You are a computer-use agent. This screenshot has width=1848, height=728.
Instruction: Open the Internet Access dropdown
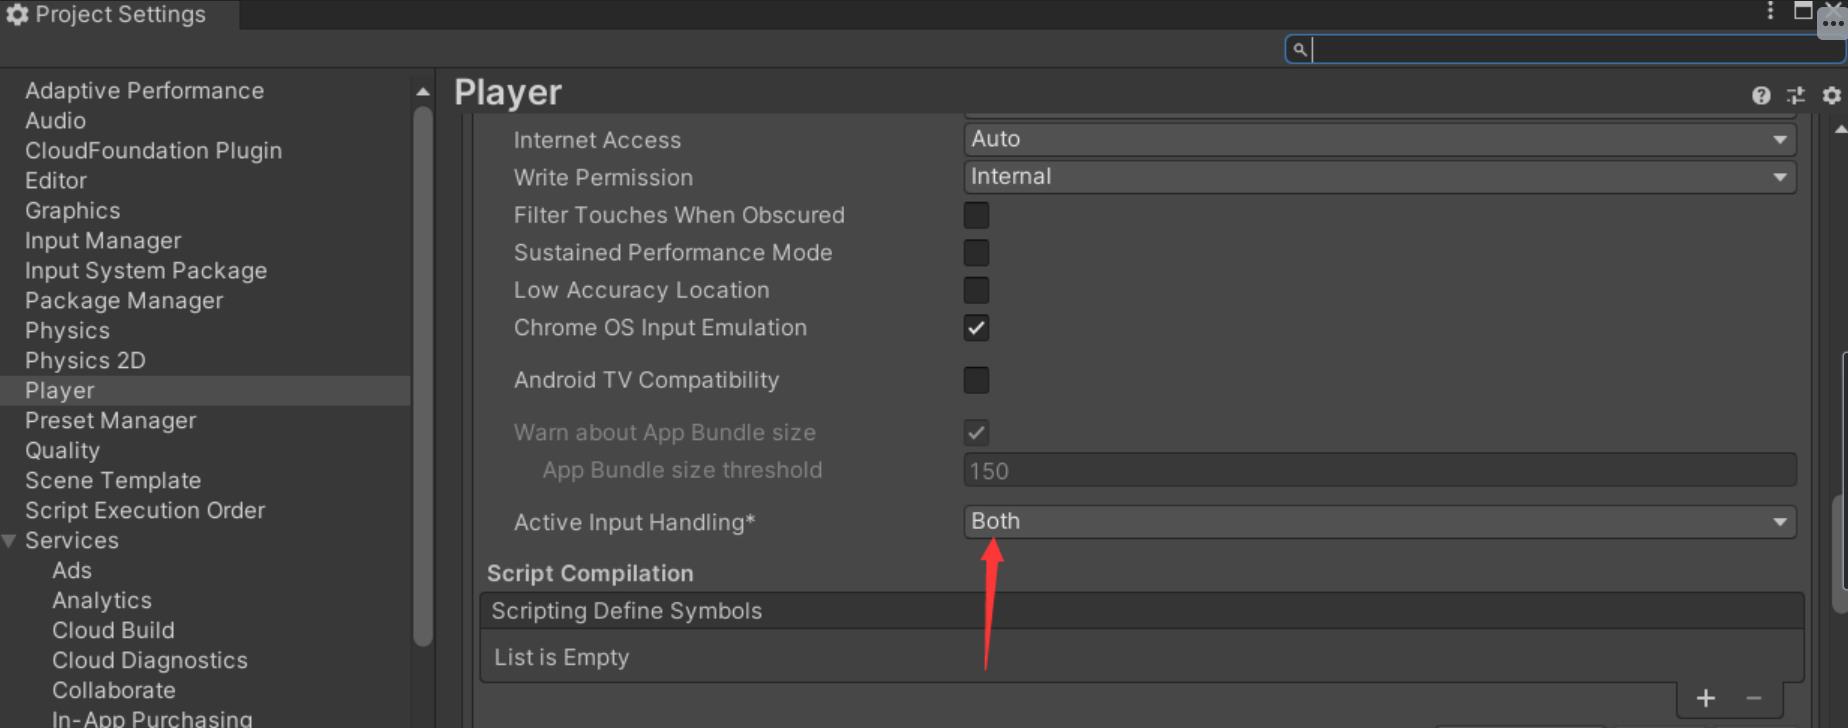pos(1379,139)
